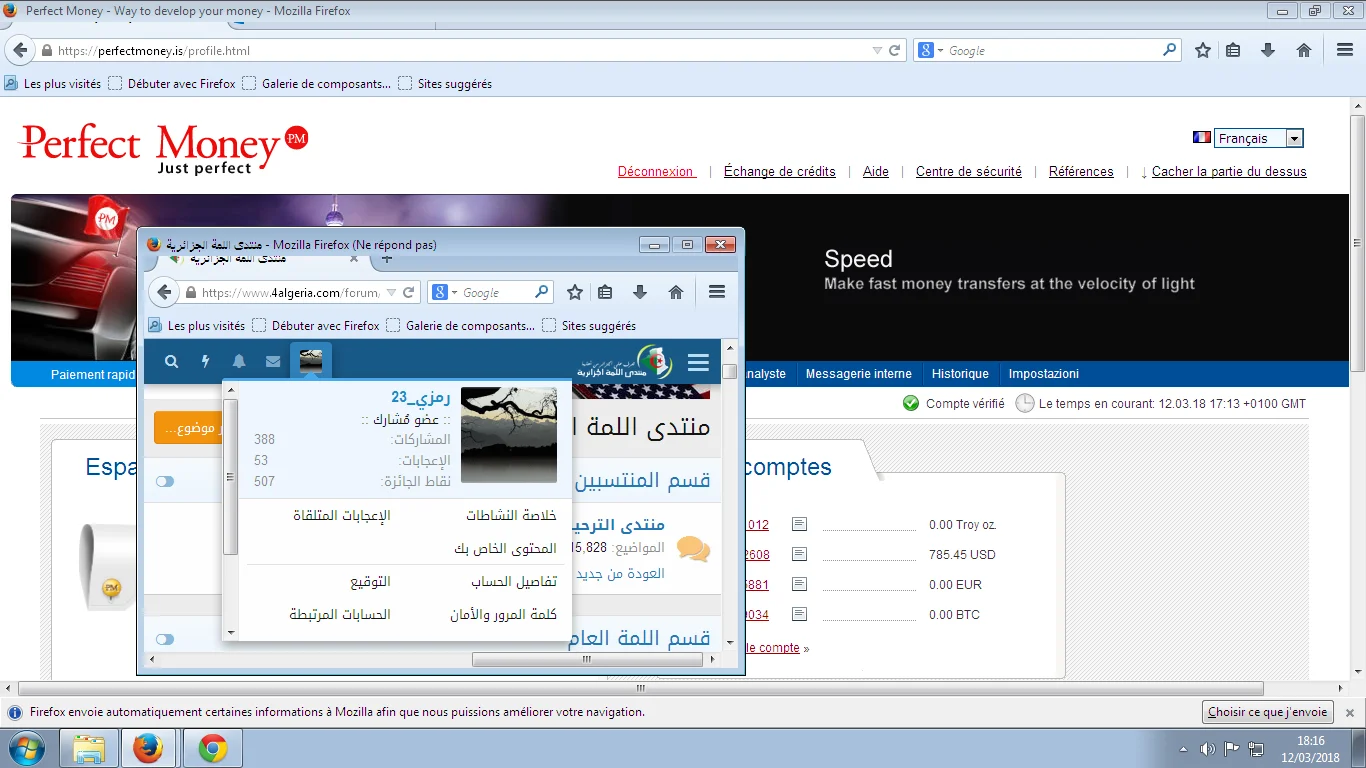Image resolution: width=1366 pixels, height=768 pixels.
Task: Open the Références link
Action: point(1081,171)
